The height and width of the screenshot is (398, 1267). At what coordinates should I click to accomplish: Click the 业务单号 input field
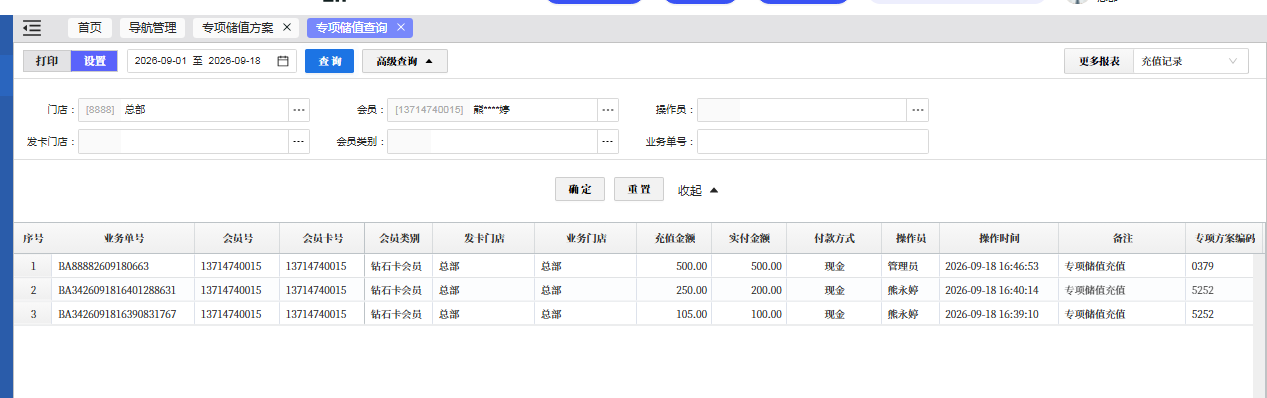tap(813, 142)
